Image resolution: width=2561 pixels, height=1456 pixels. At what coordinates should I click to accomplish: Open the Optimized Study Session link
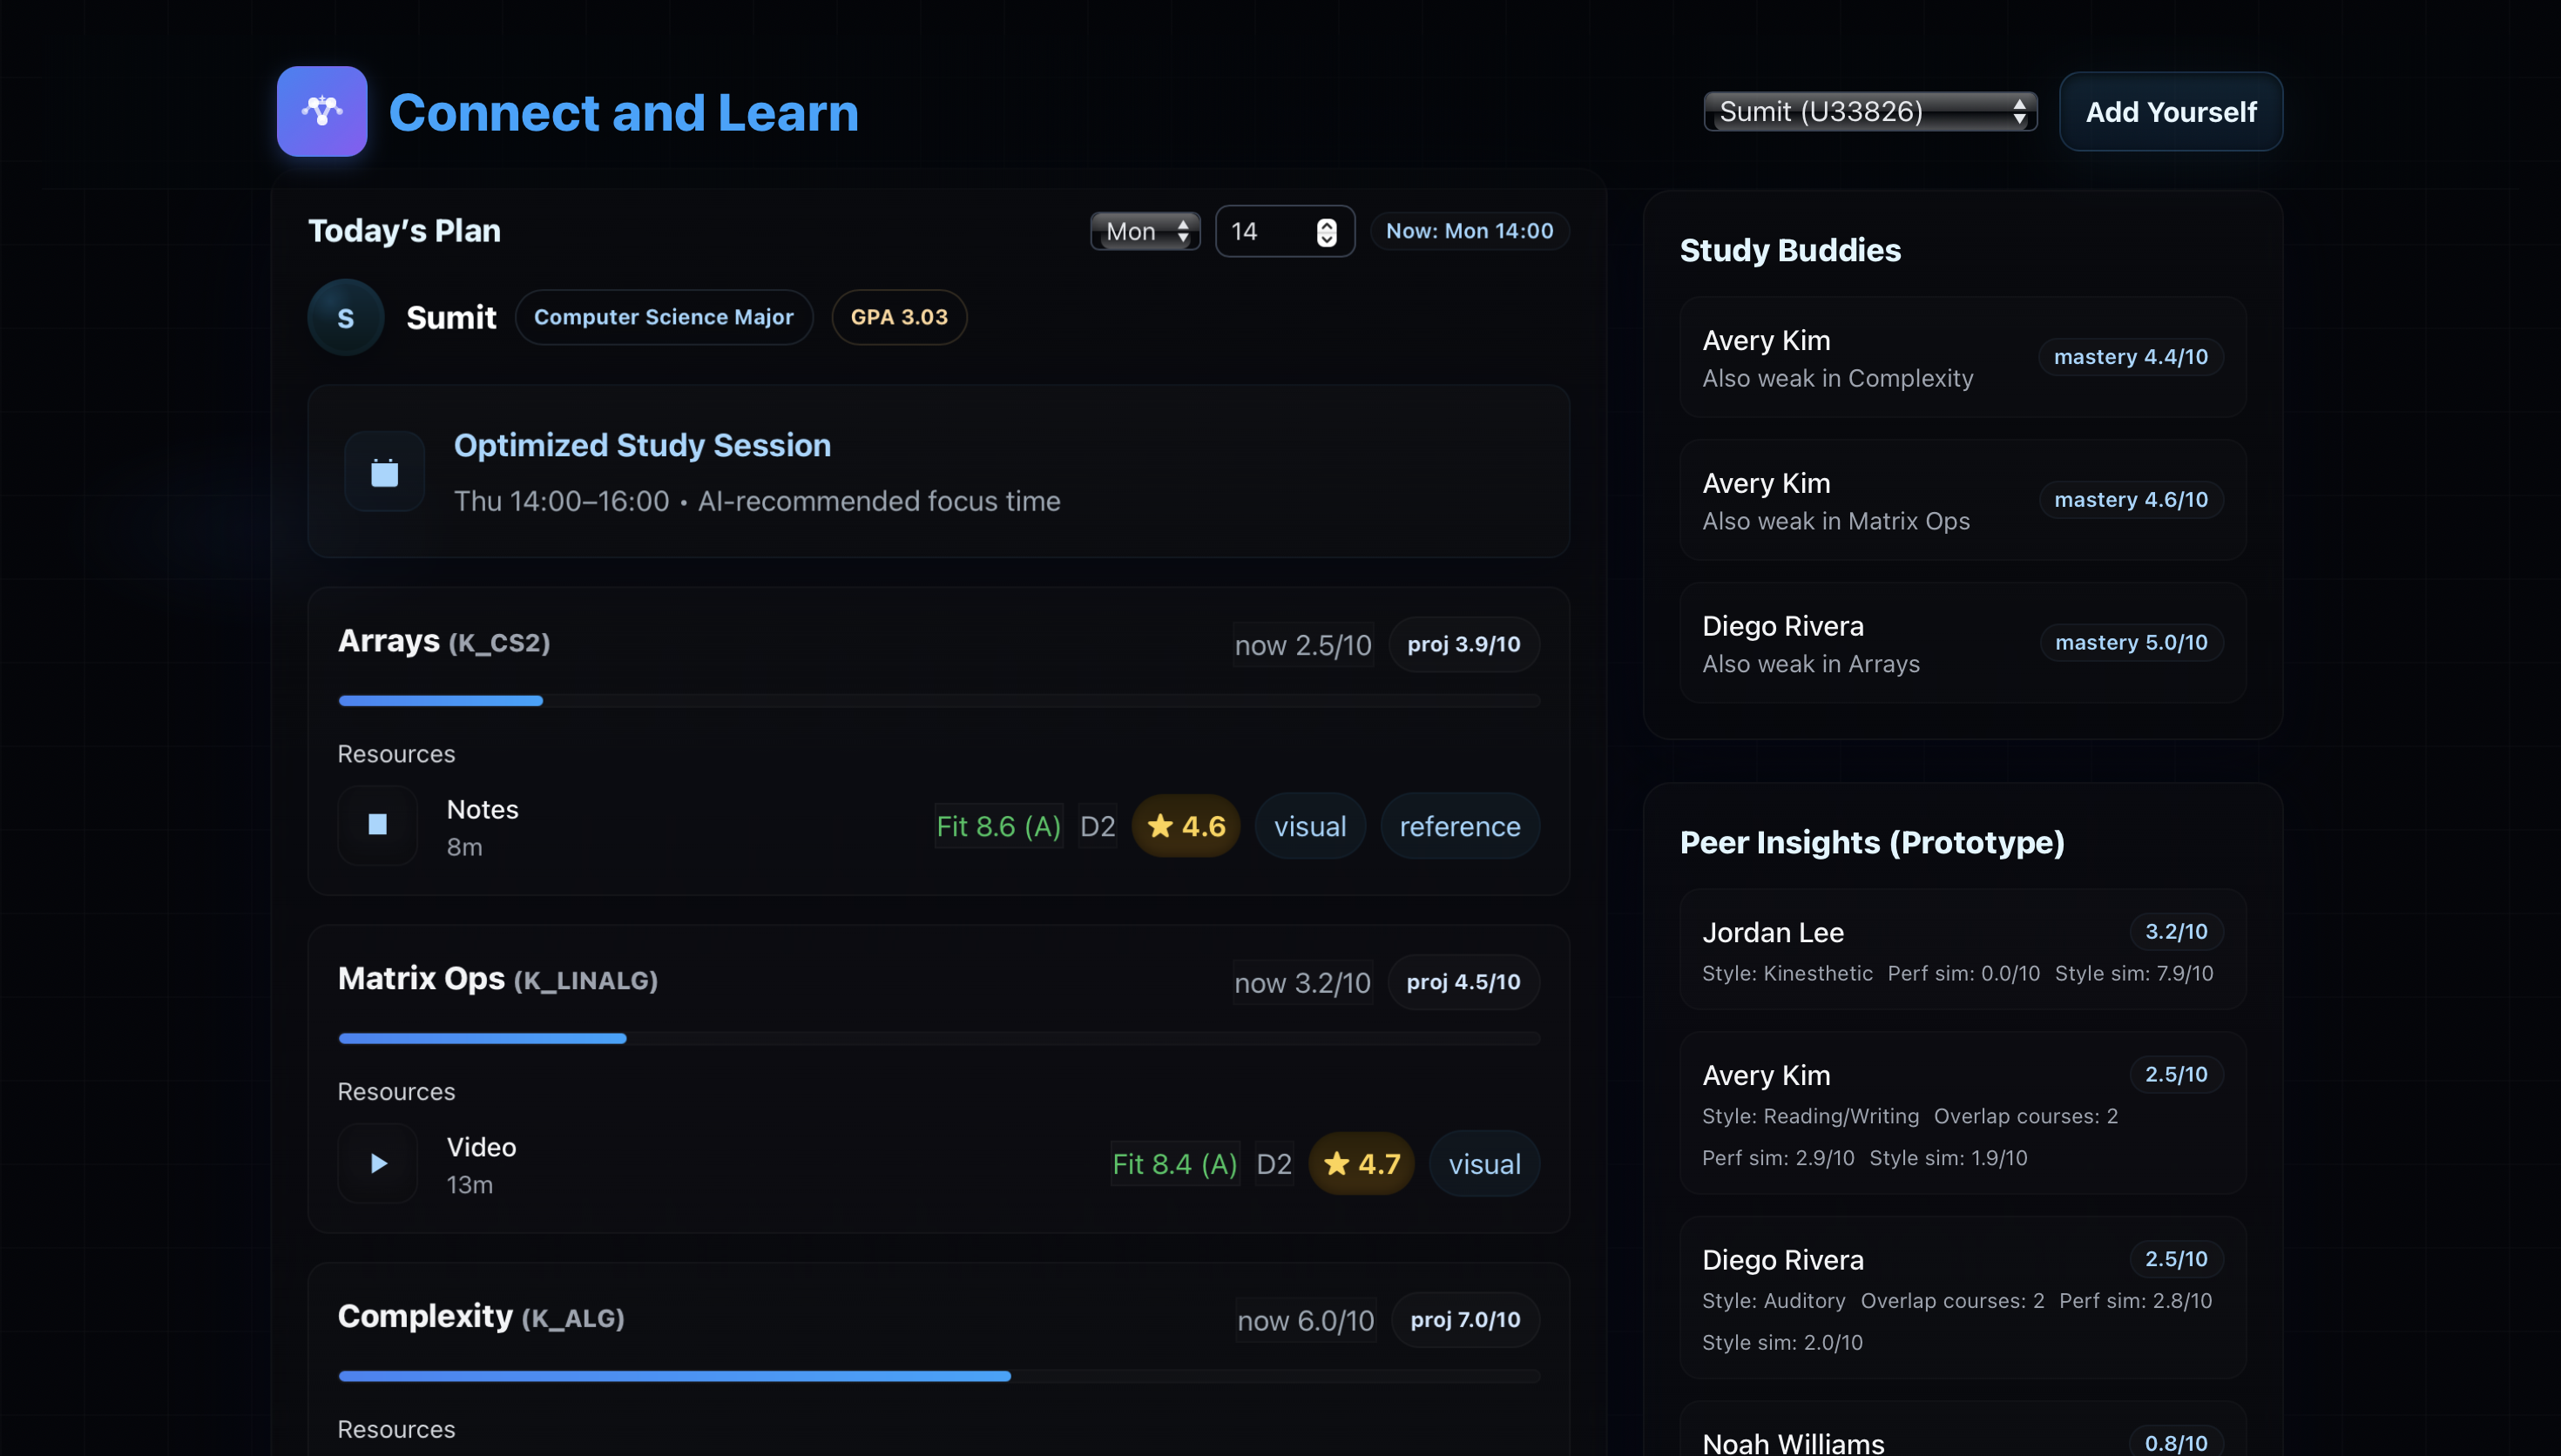pyautogui.click(x=642, y=445)
